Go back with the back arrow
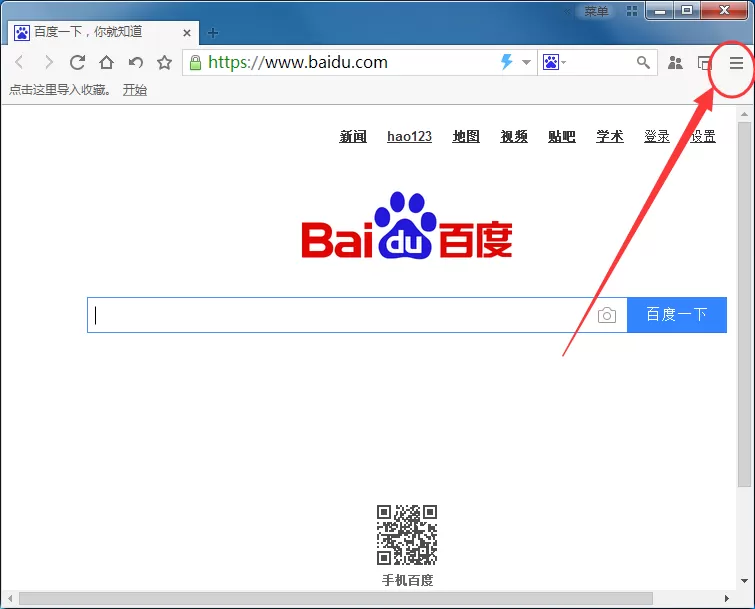This screenshot has width=755, height=609. (x=19, y=62)
